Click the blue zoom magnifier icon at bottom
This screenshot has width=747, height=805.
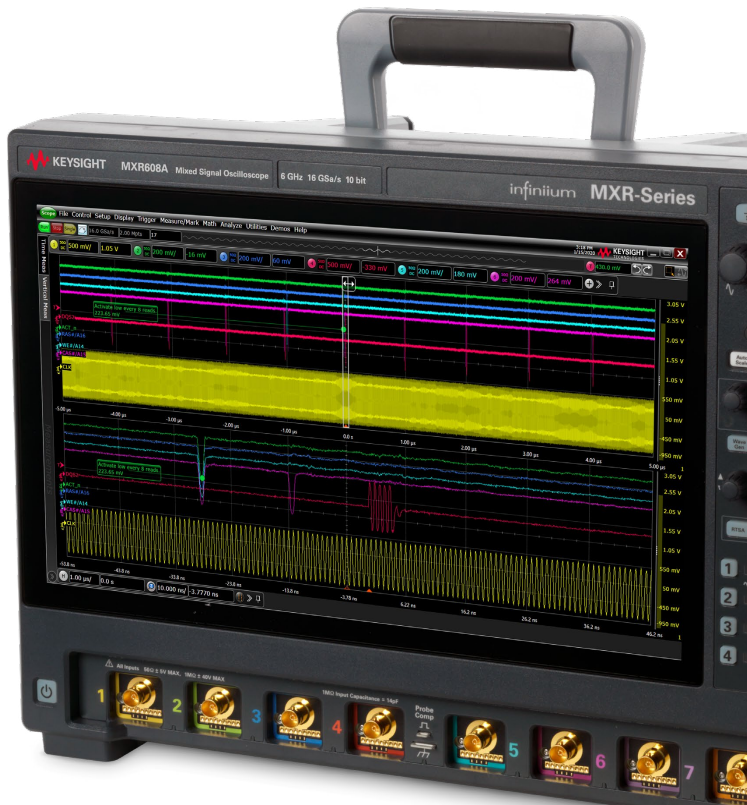[x=150, y=586]
